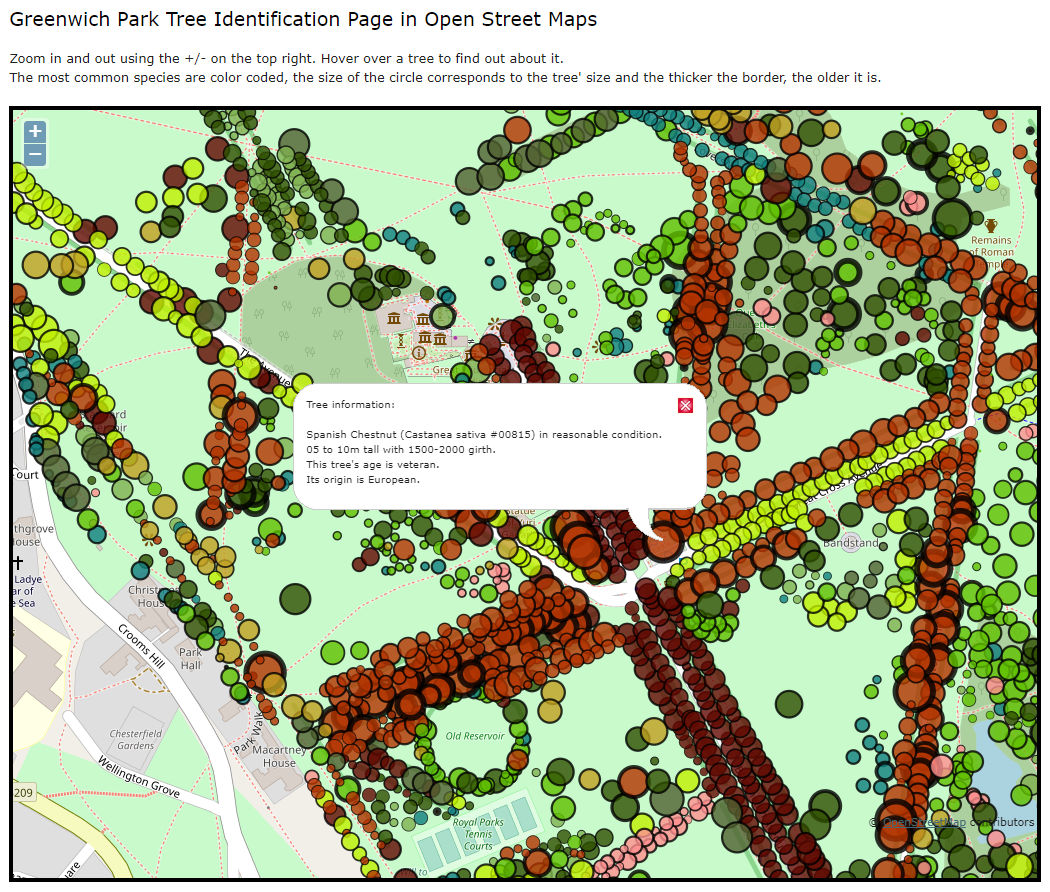Click the museum icon beside the small purple dot
Image resolution: width=1050 pixels, height=892 pixels.
(x=440, y=338)
